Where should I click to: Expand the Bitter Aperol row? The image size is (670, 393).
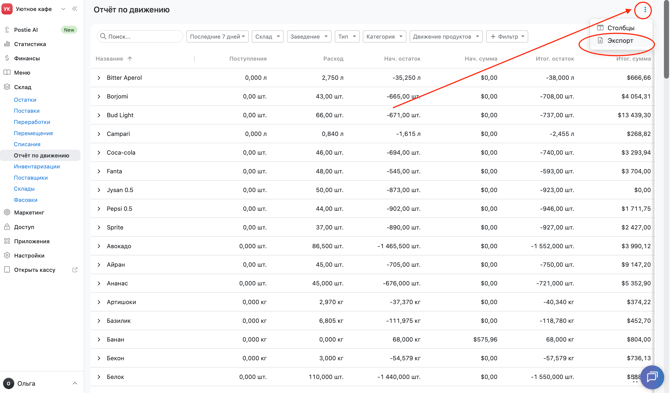pyautogui.click(x=99, y=78)
